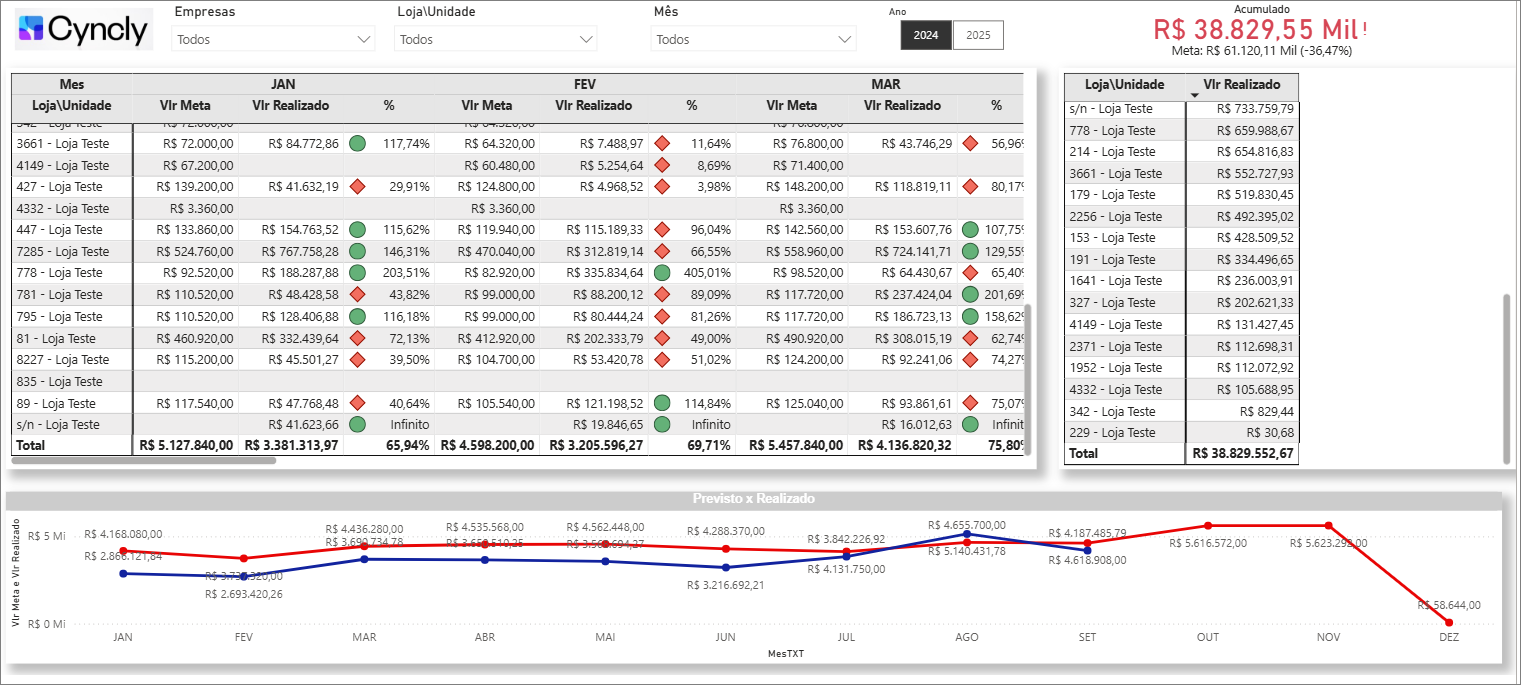The image size is (1521, 685).
Task: Click the FEV column group header
Action: click(585, 84)
